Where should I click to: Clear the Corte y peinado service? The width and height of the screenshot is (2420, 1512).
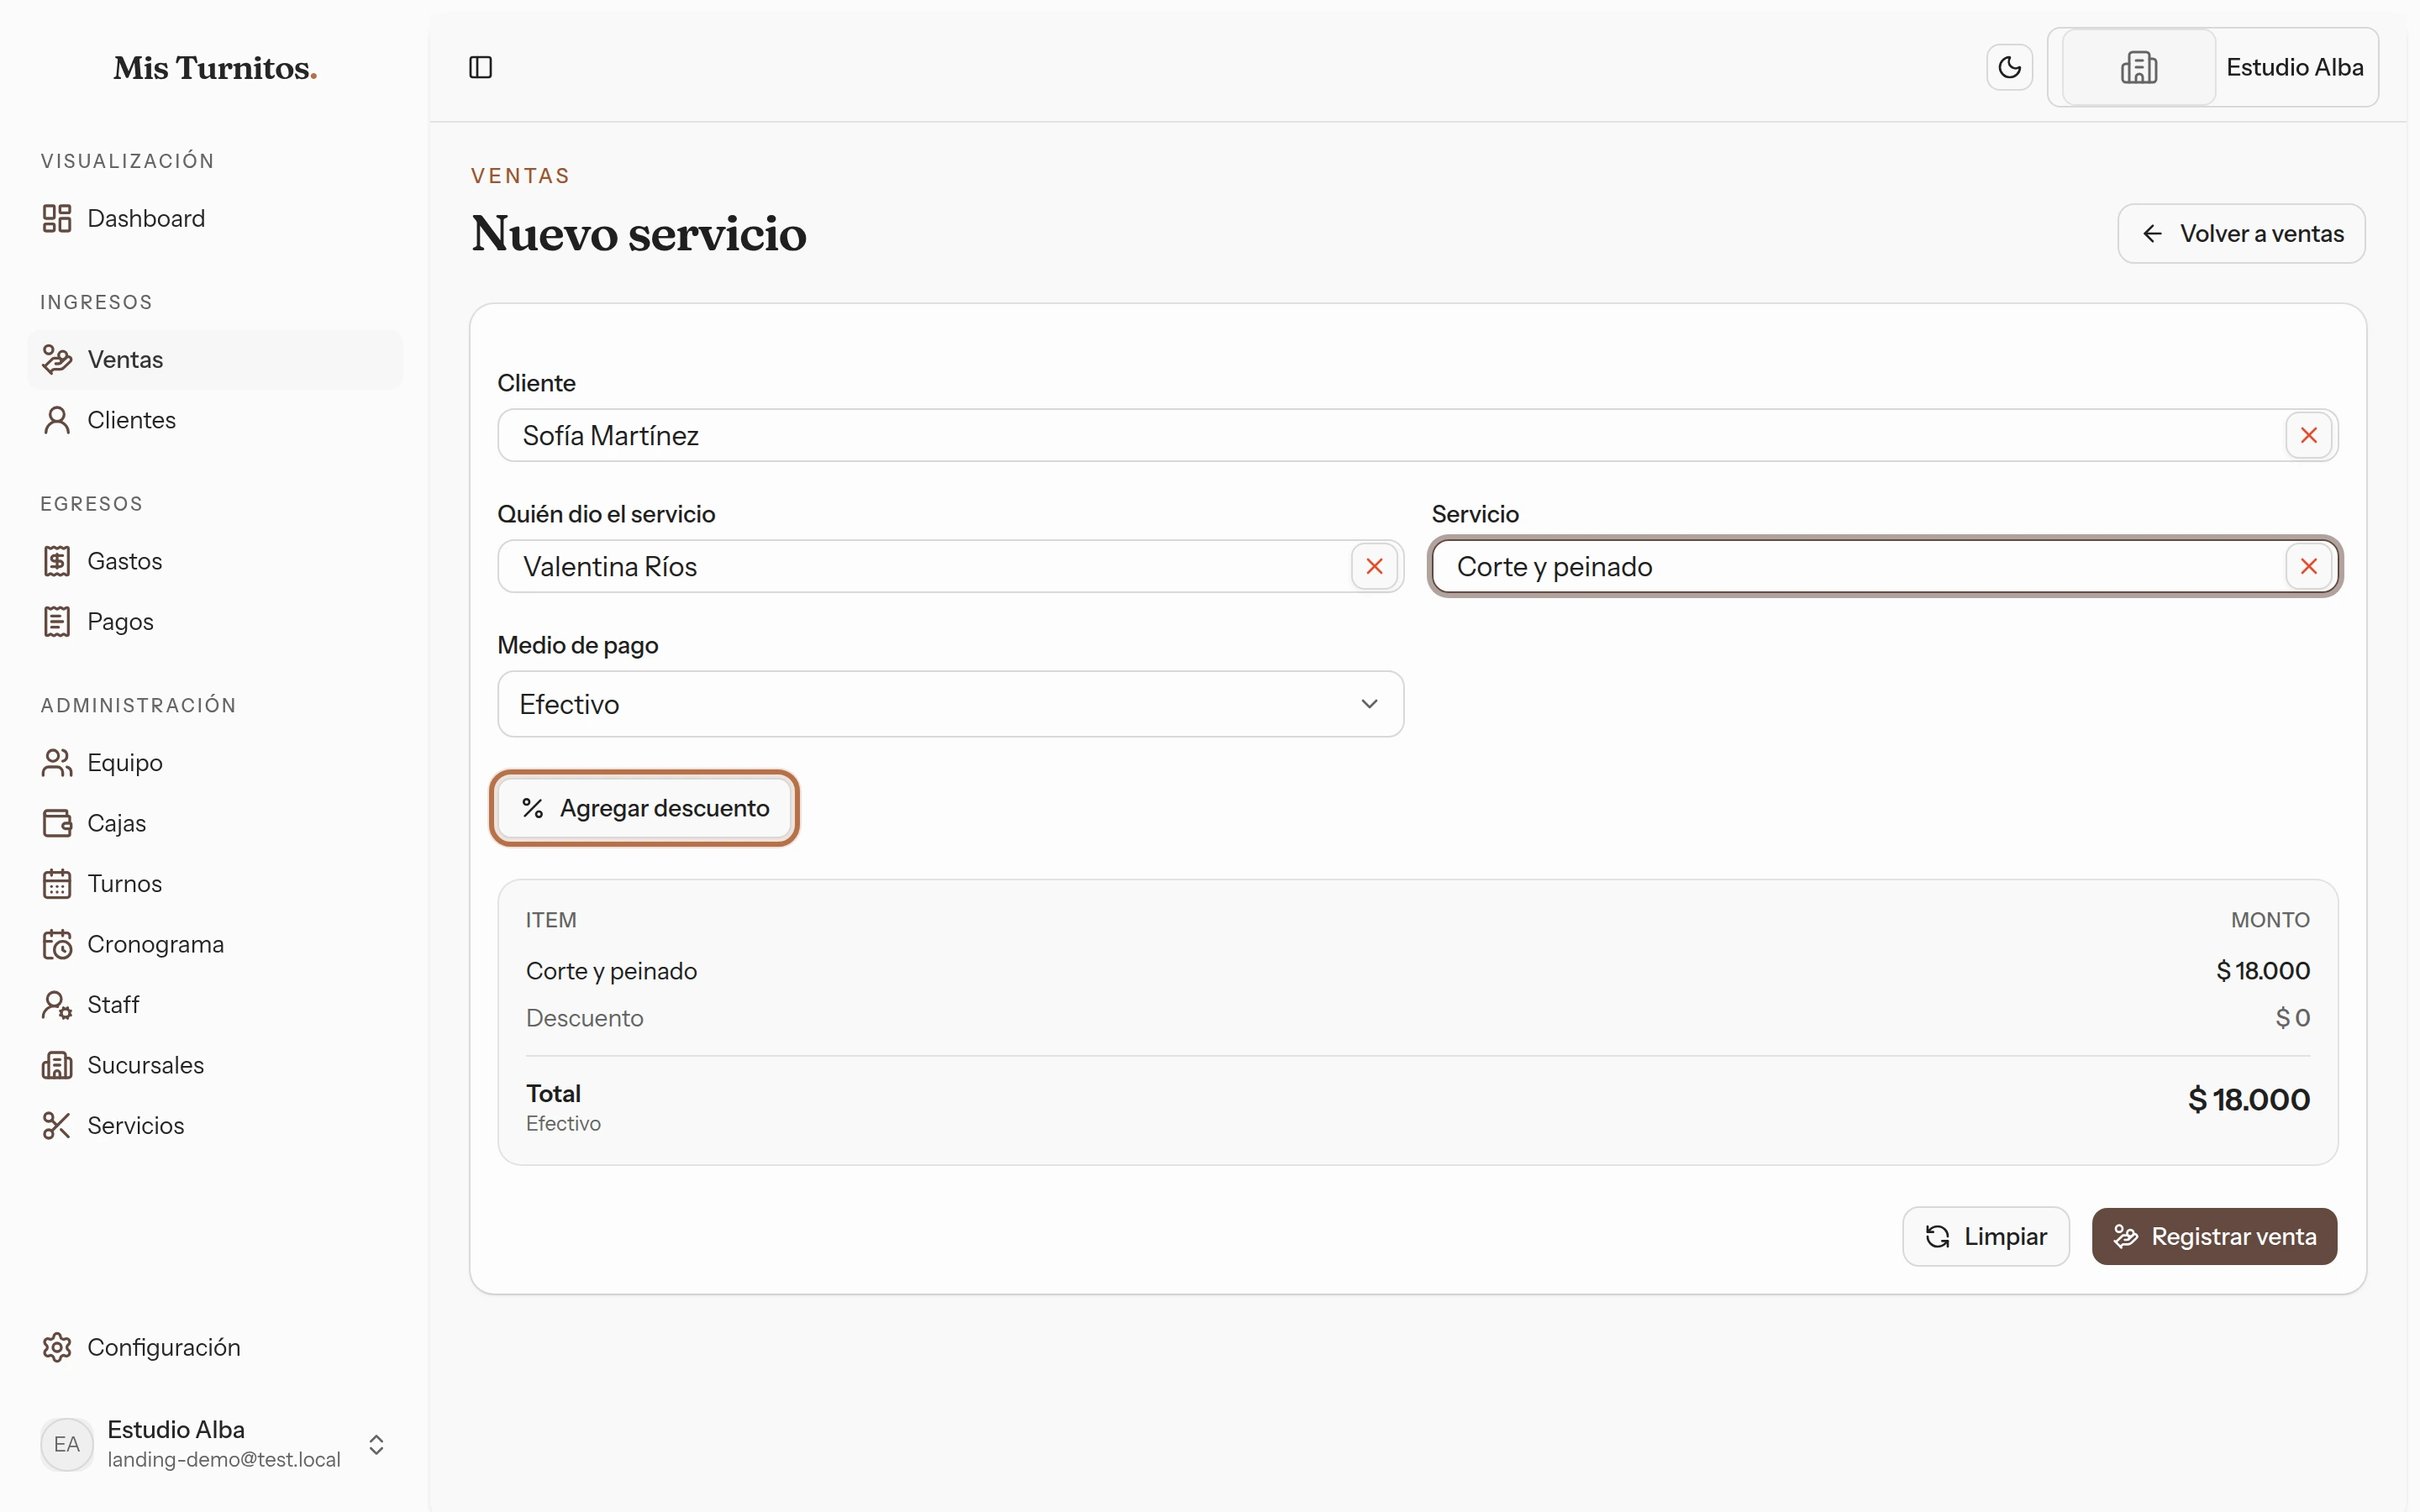point(2308,566)
